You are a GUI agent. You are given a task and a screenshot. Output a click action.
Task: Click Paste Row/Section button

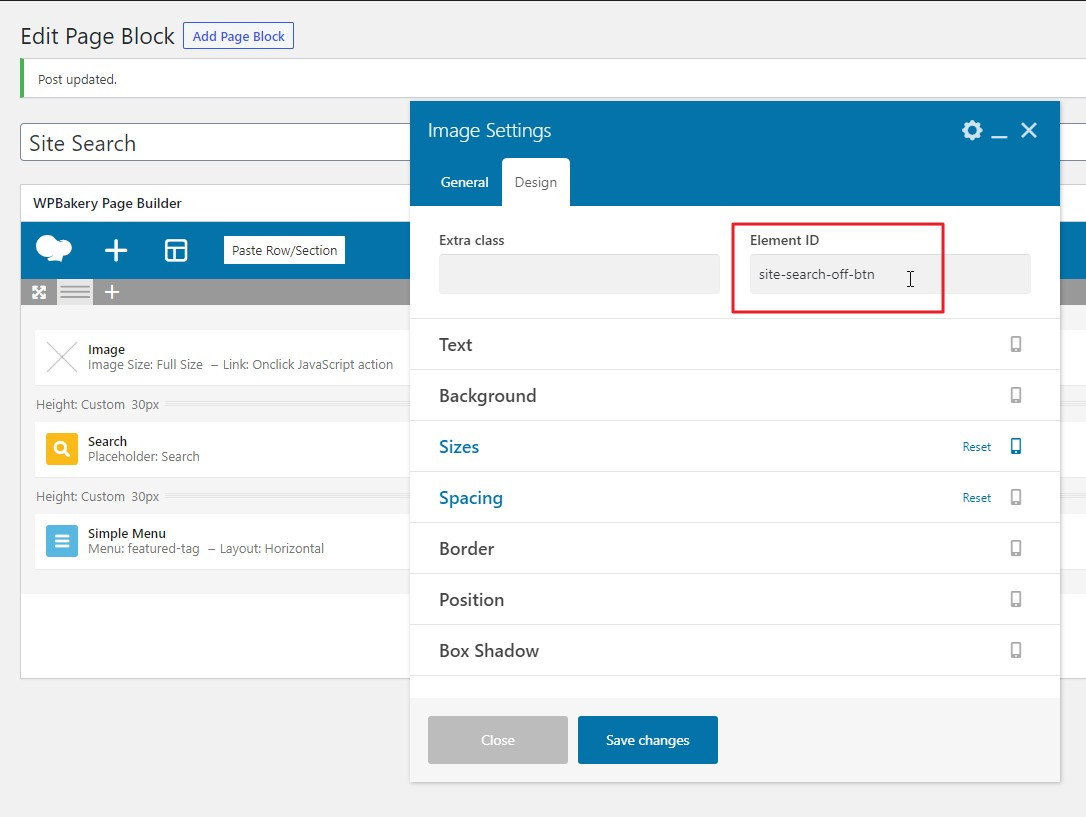284,251
